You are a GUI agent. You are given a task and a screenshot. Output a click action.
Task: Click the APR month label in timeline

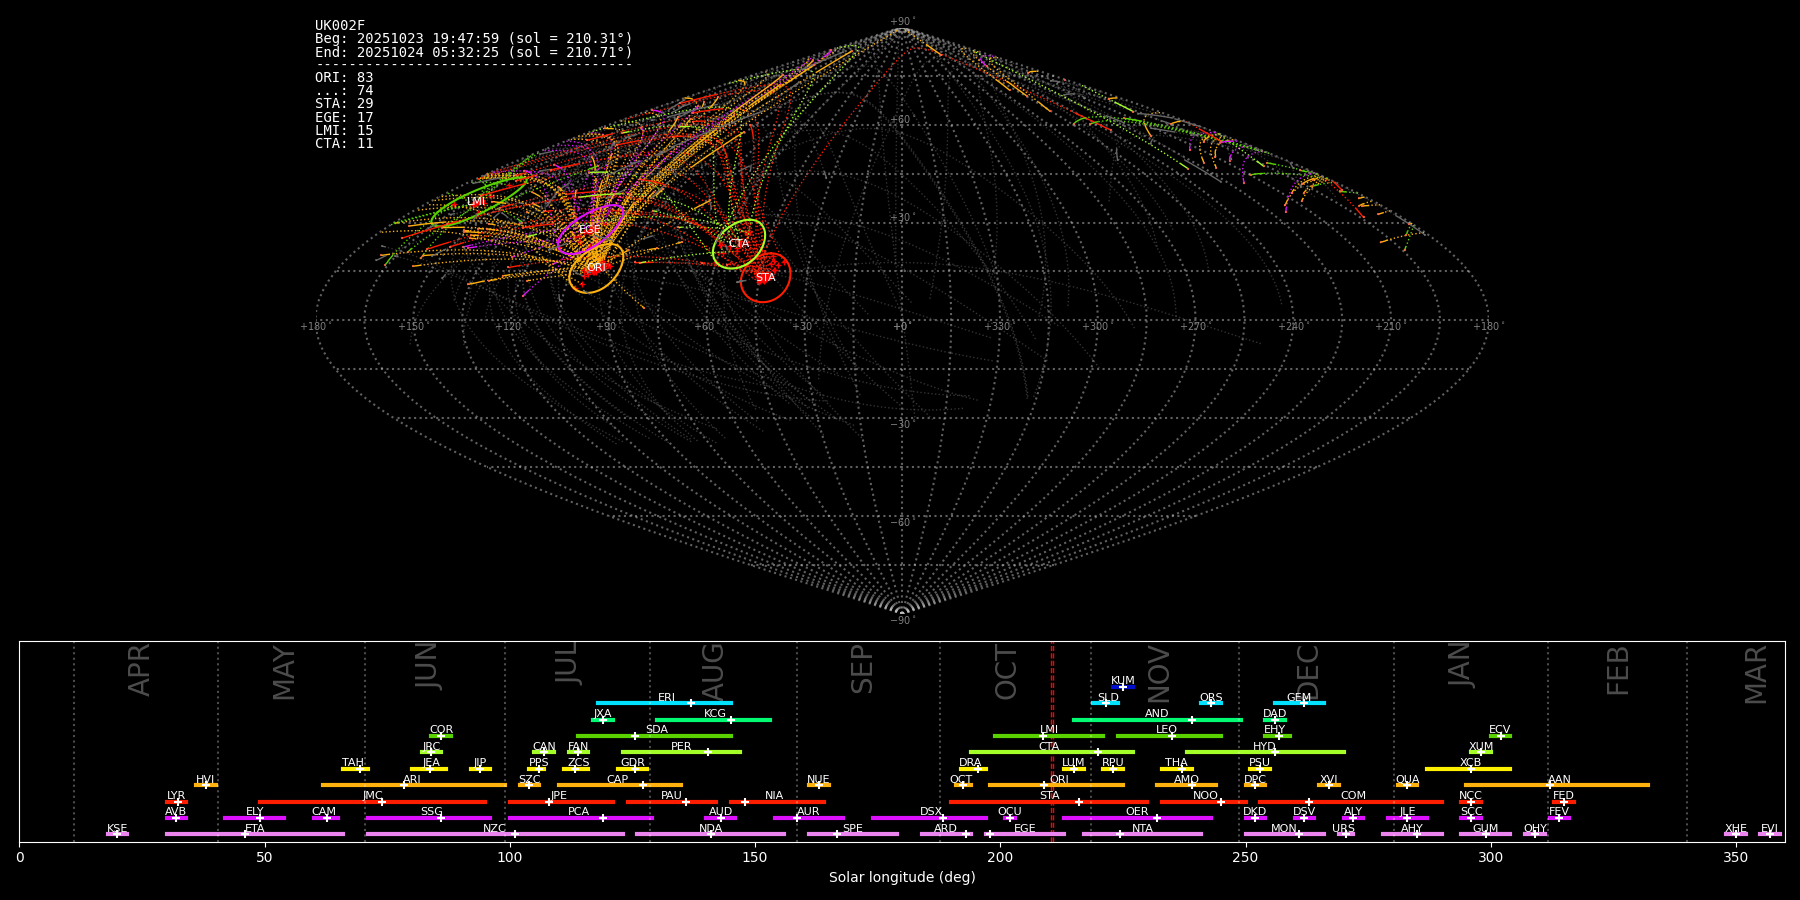[x=139, y=670]
